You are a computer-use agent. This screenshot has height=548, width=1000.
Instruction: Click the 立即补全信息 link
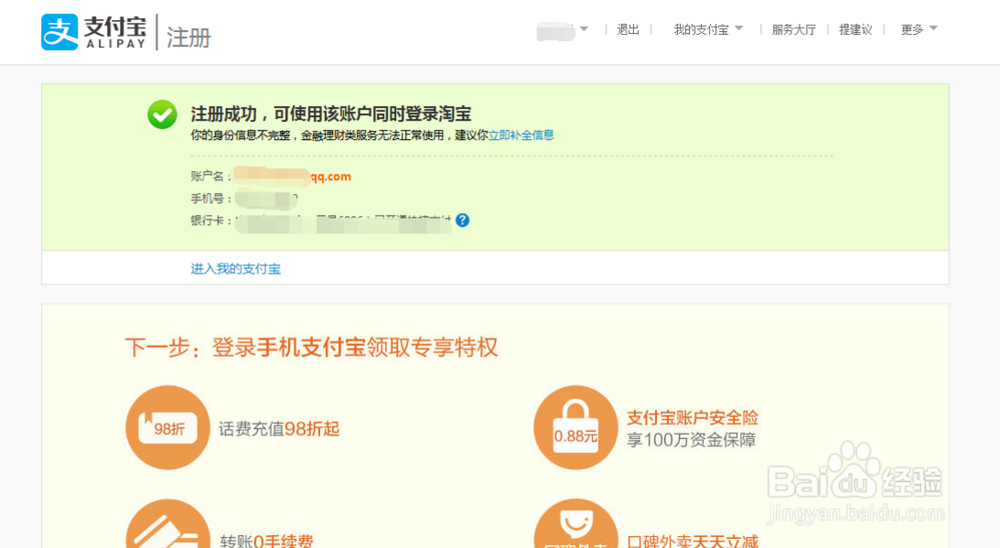521,135
